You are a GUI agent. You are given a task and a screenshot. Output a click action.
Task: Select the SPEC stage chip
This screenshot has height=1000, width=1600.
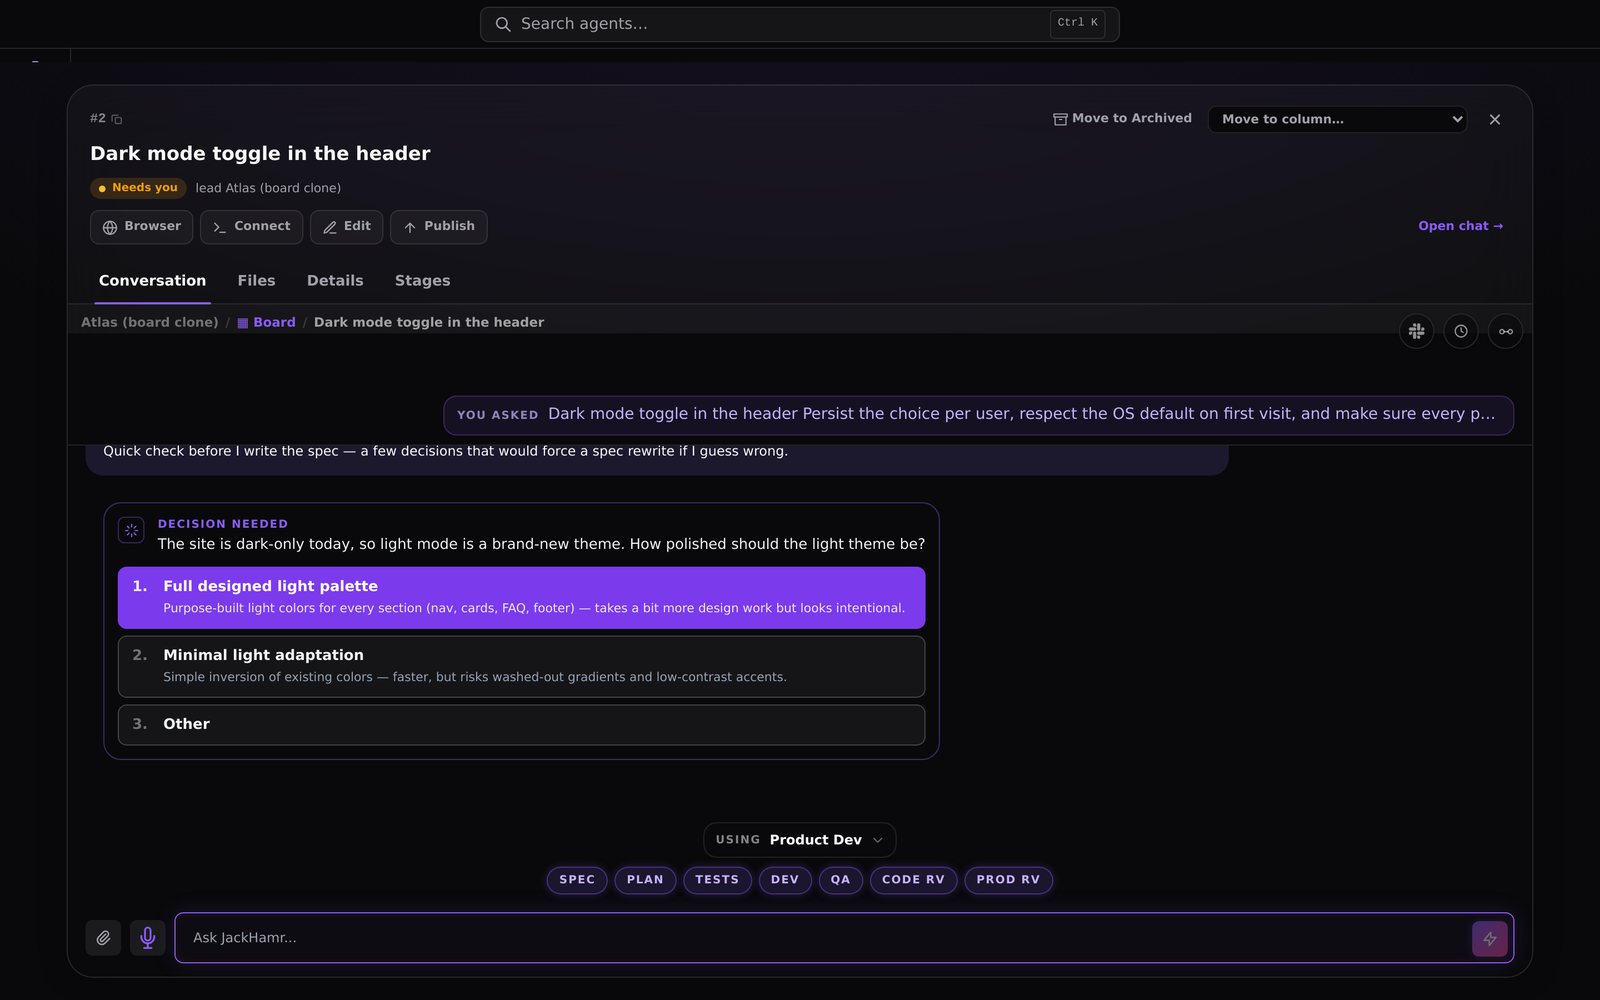[577, 880]
